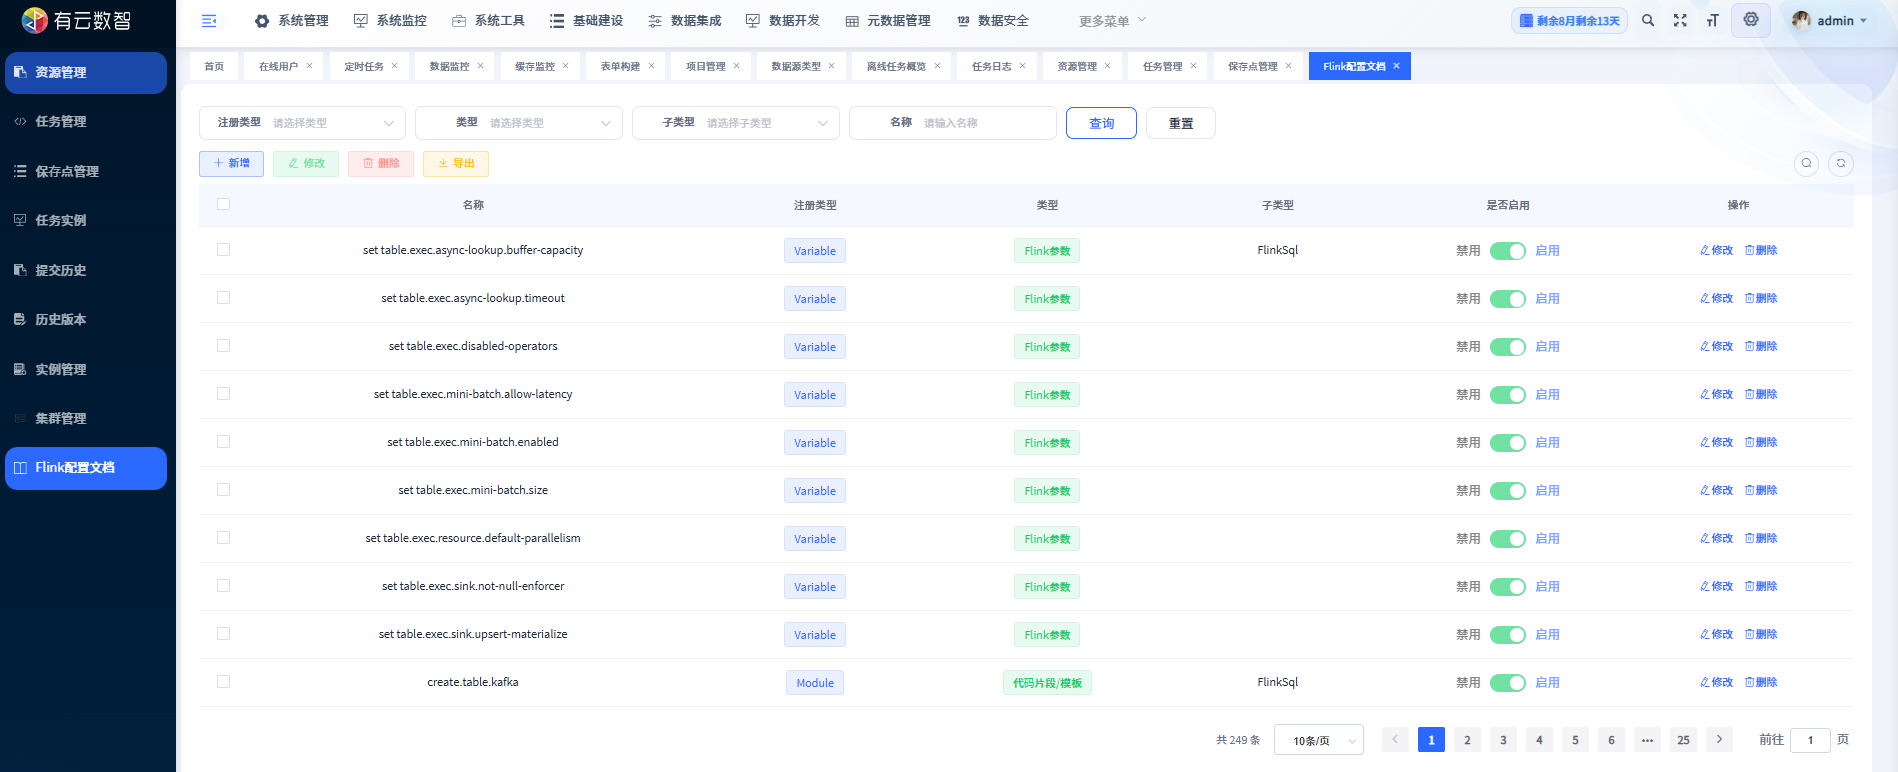Toggle search bar visibility with round search icon
Image resolution: width=1898 pixels, height=772 pixels.
click(1806, 164)
